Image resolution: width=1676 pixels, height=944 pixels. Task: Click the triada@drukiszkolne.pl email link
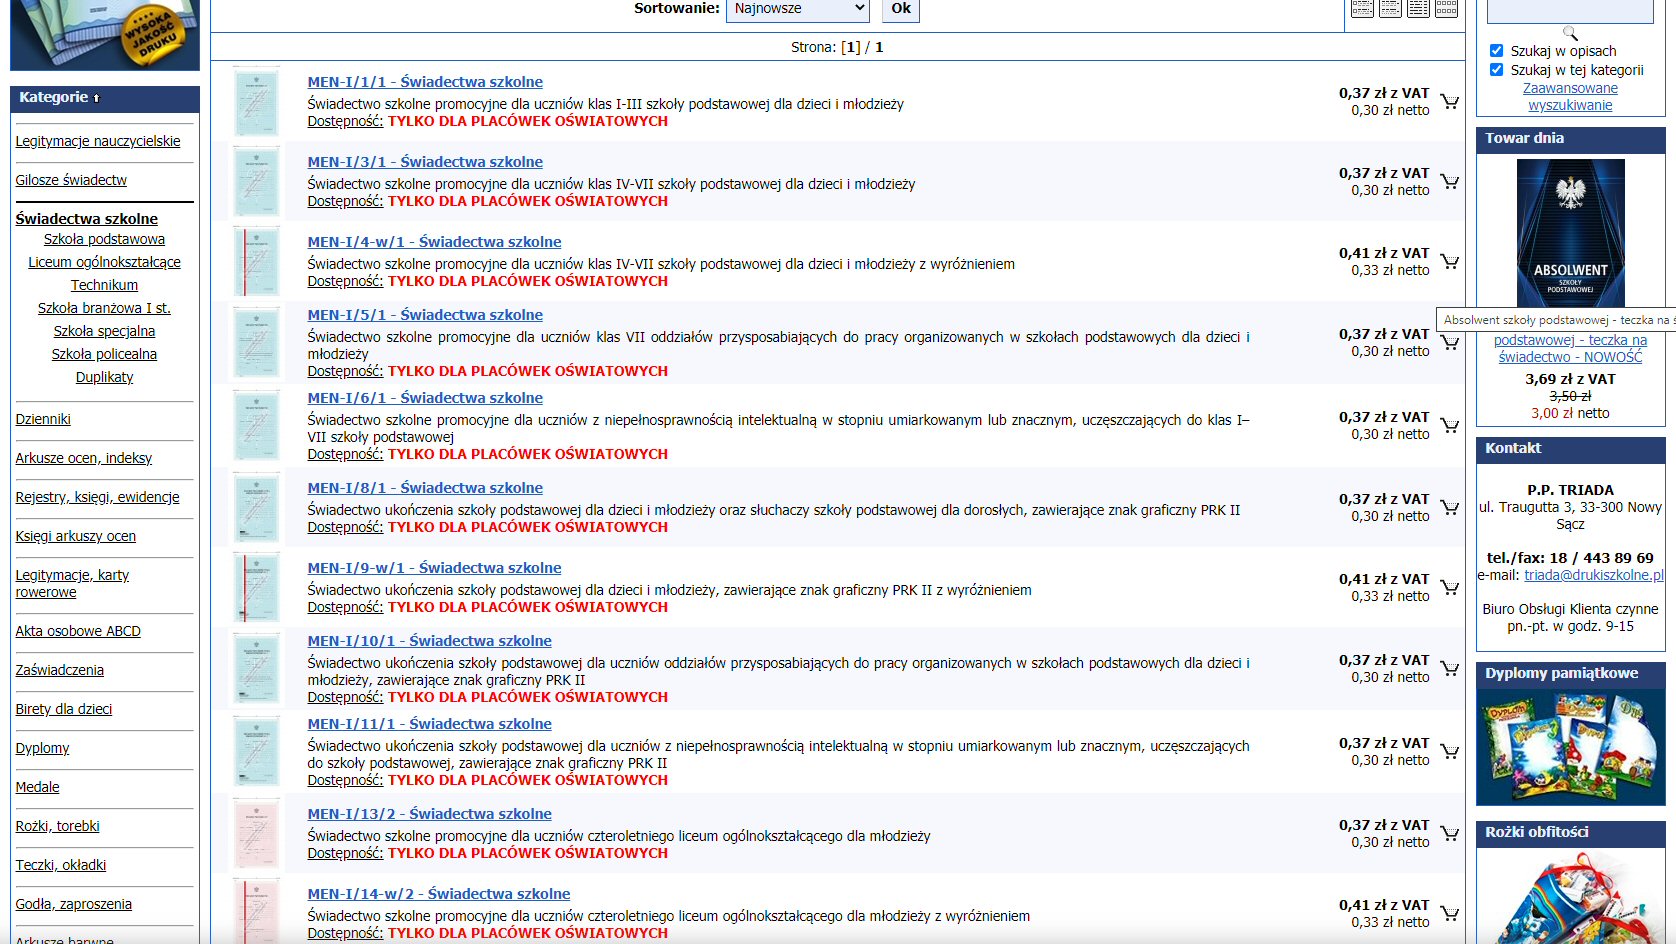(1593, 575)
